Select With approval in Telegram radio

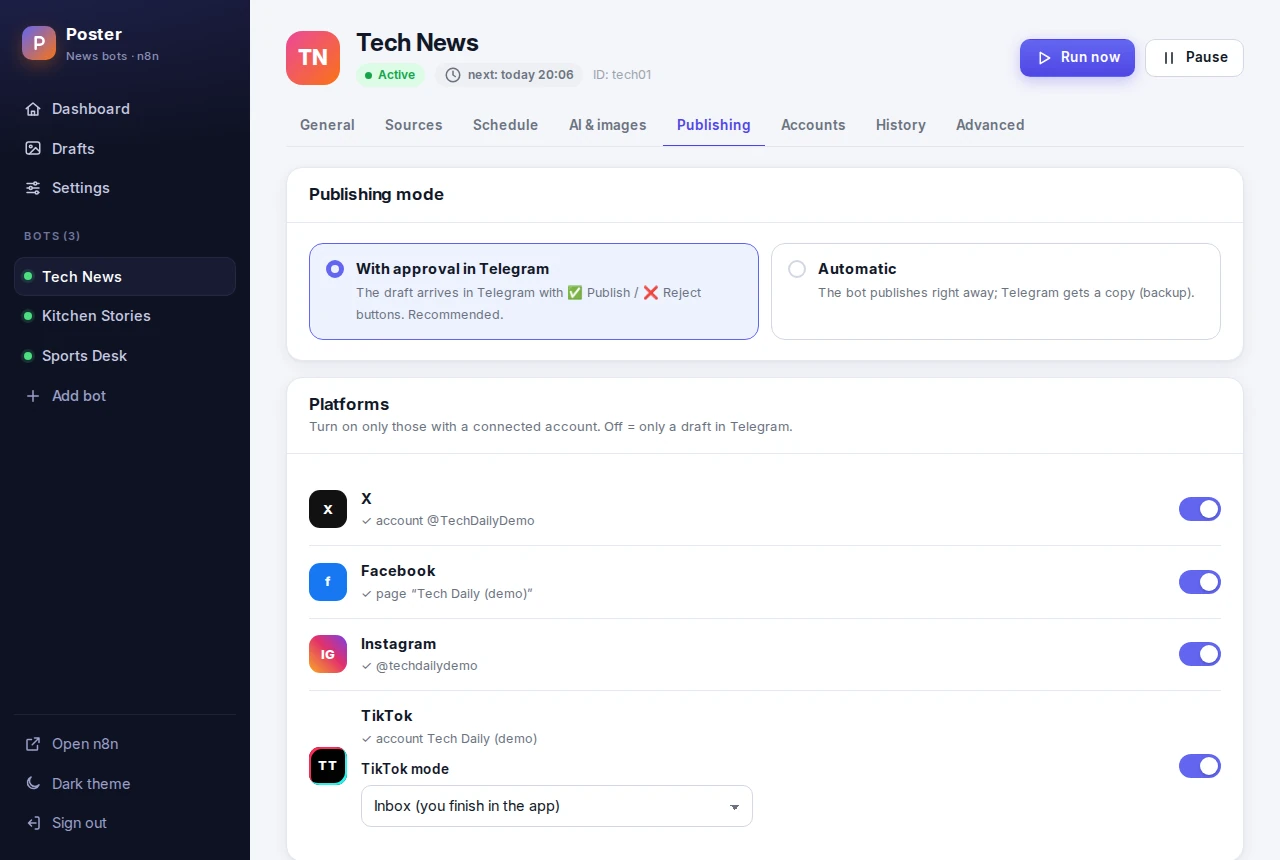coord(335,269)
